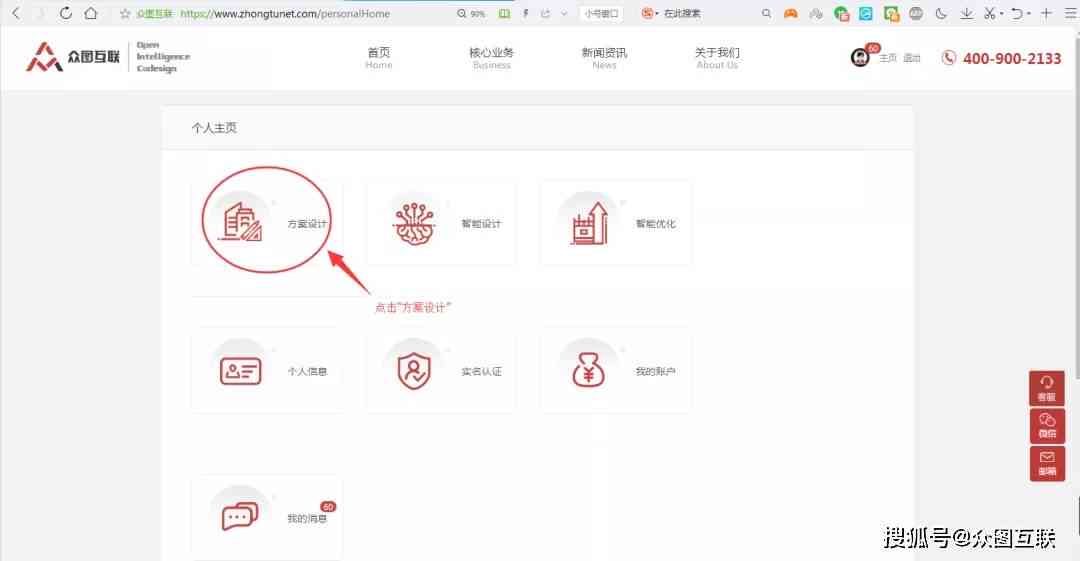
Task: Click the 个人主页 heading text
Action: [x=214, y=128]
